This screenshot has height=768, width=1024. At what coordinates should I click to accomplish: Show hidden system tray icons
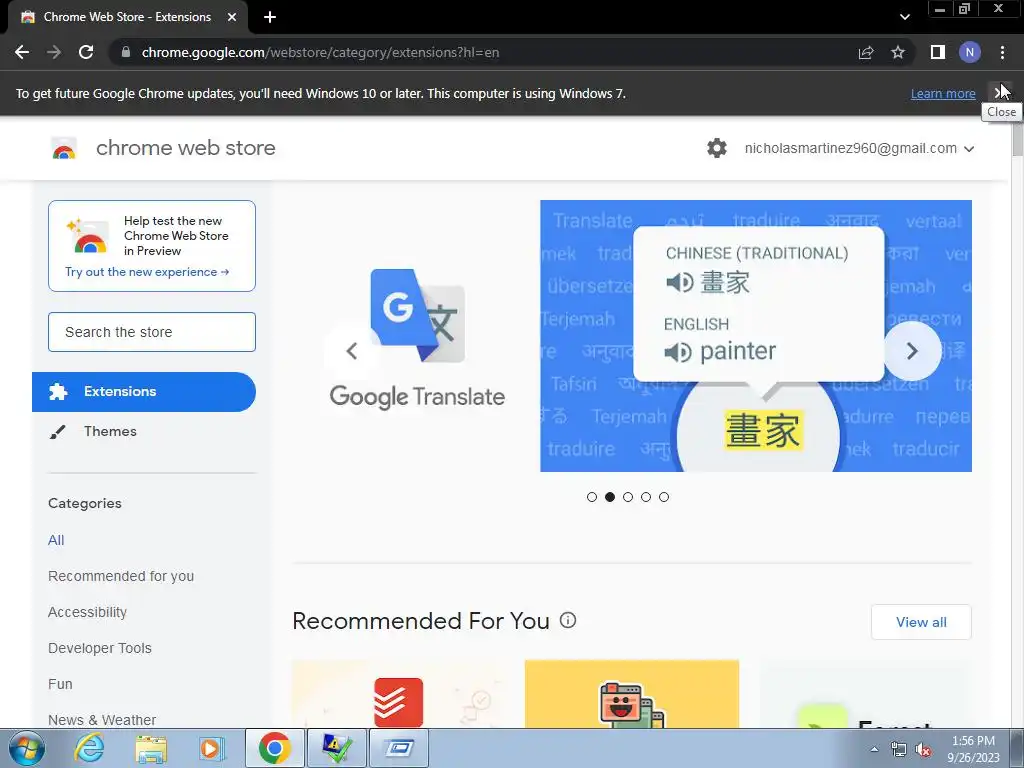(x=874, y=750)
